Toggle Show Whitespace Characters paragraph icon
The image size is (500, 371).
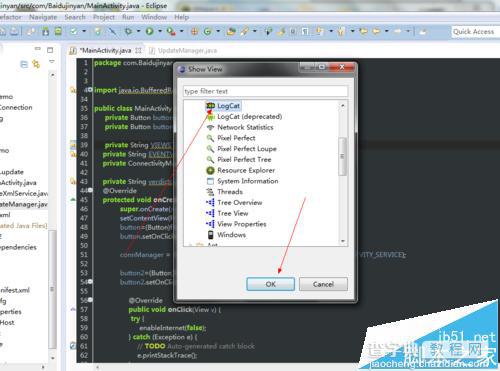(x=305, y=31)
